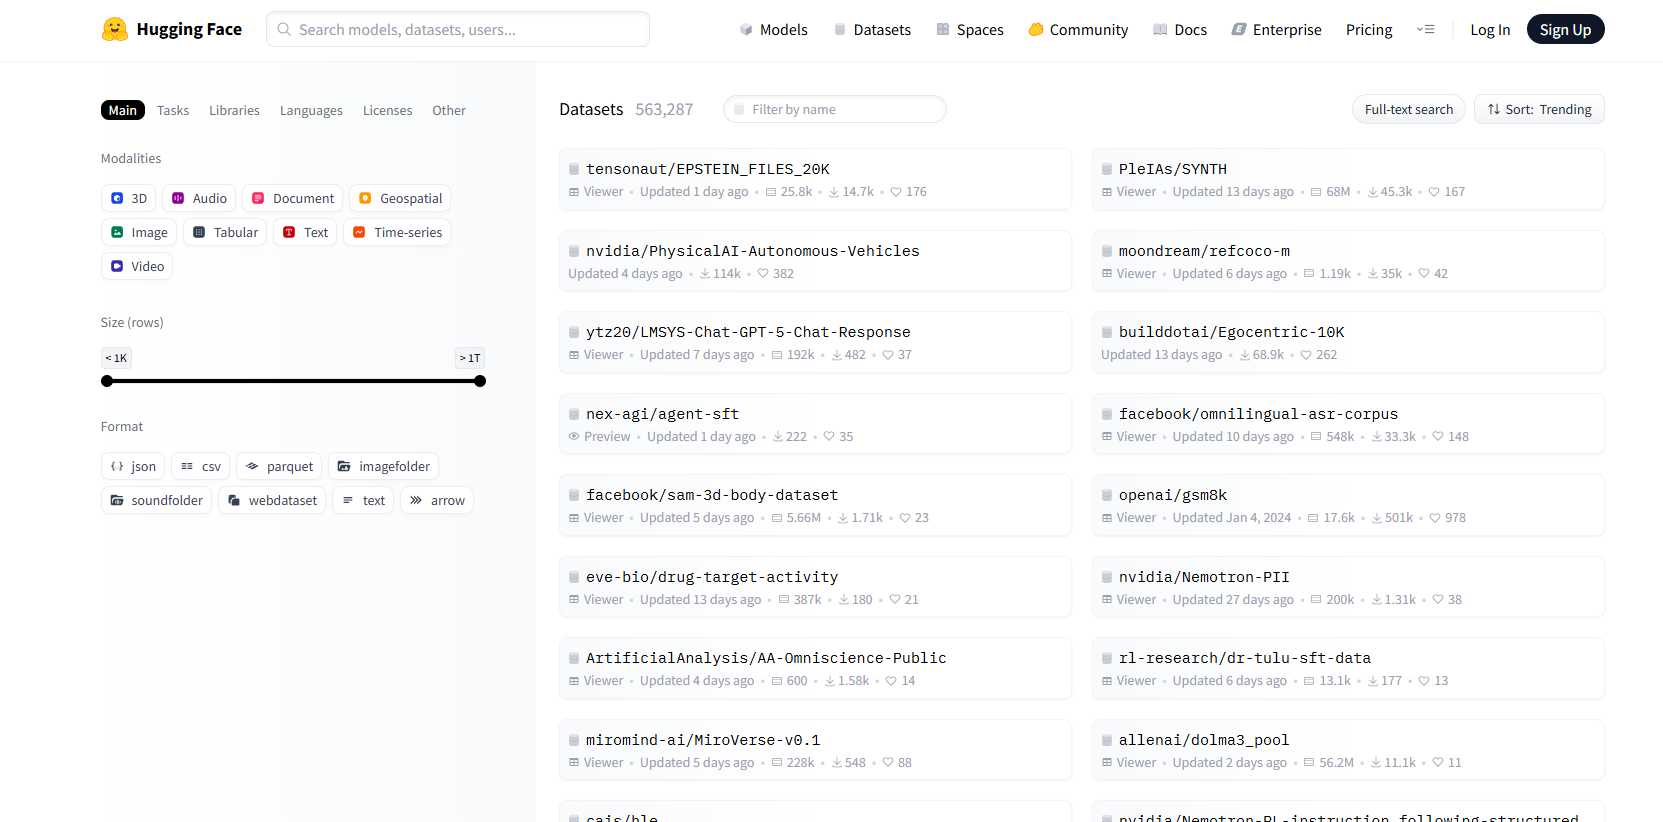Select the Main filter tab

click(x=123, y=110)
